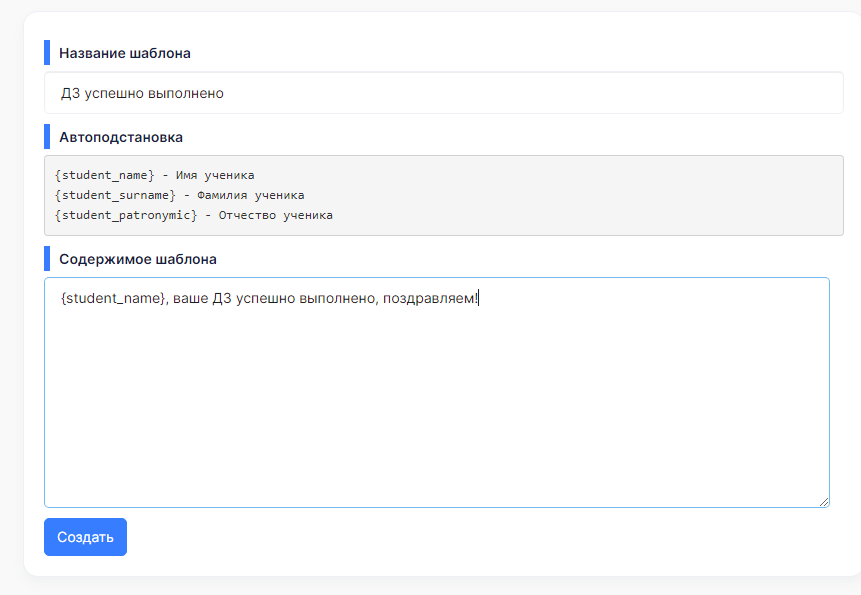Grab the textarea resize handle corner
This screenshot has width=861, height=595.
(x=824, y=502)
